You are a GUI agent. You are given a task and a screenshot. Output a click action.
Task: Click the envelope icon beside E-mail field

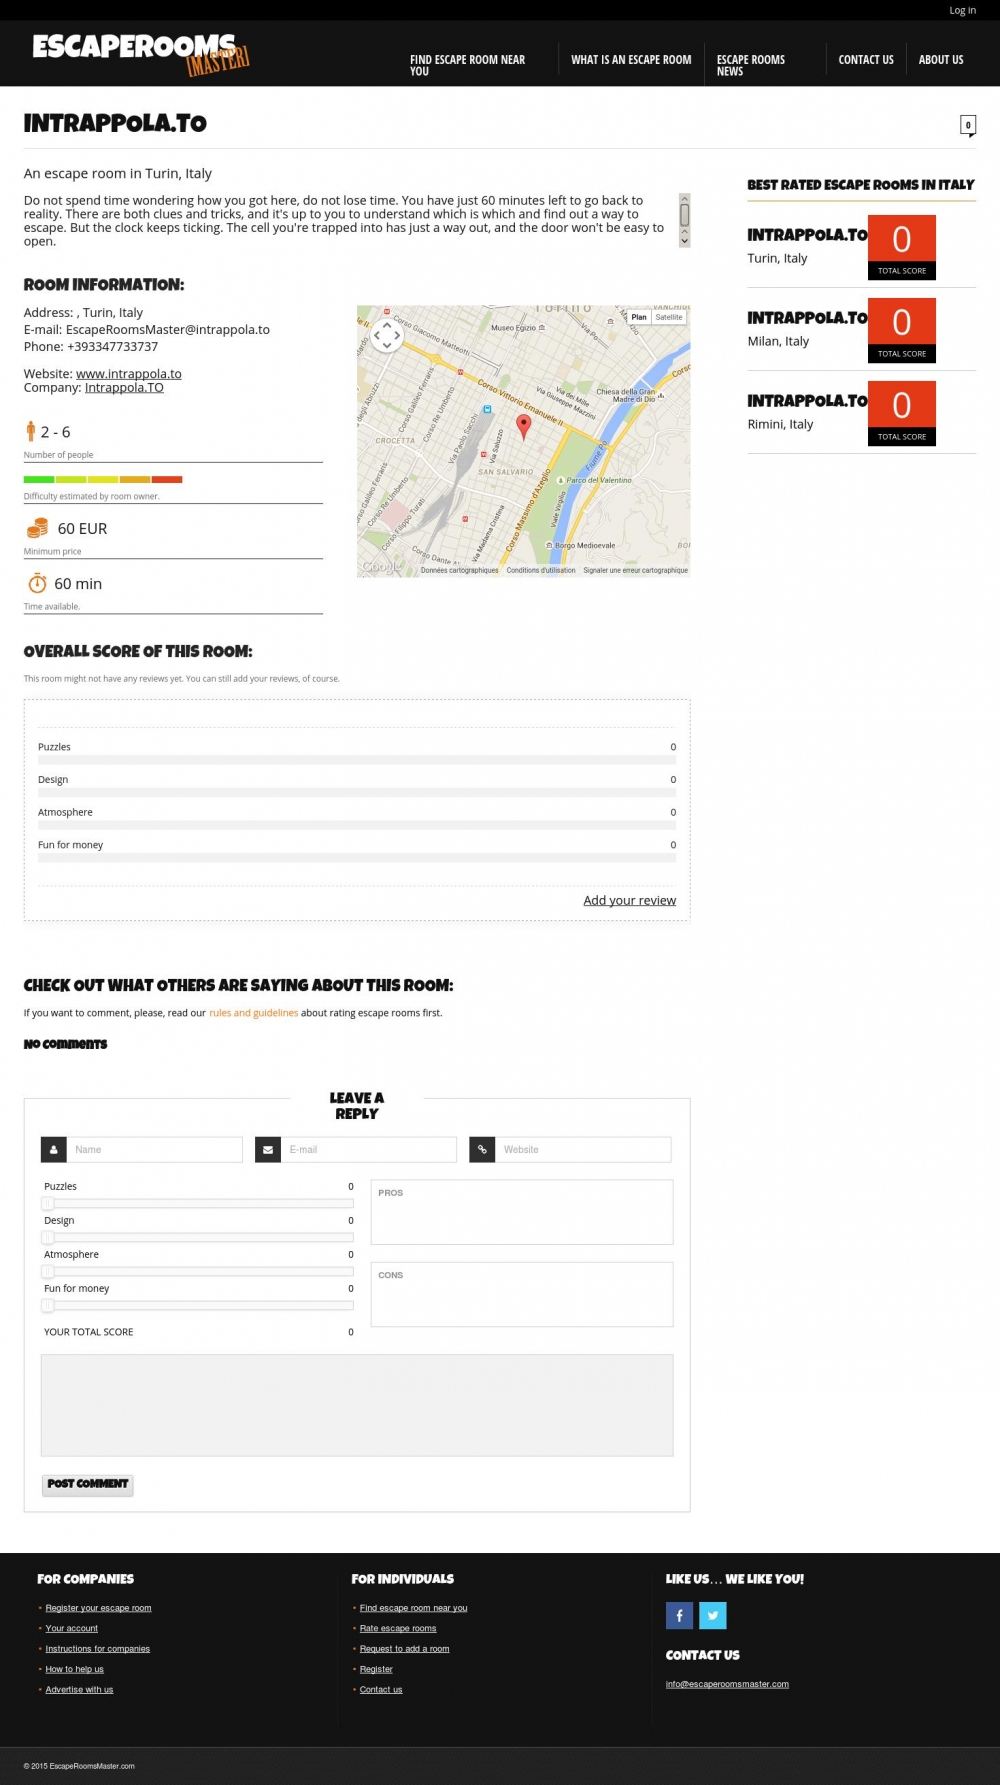(x=268, y=1150)
